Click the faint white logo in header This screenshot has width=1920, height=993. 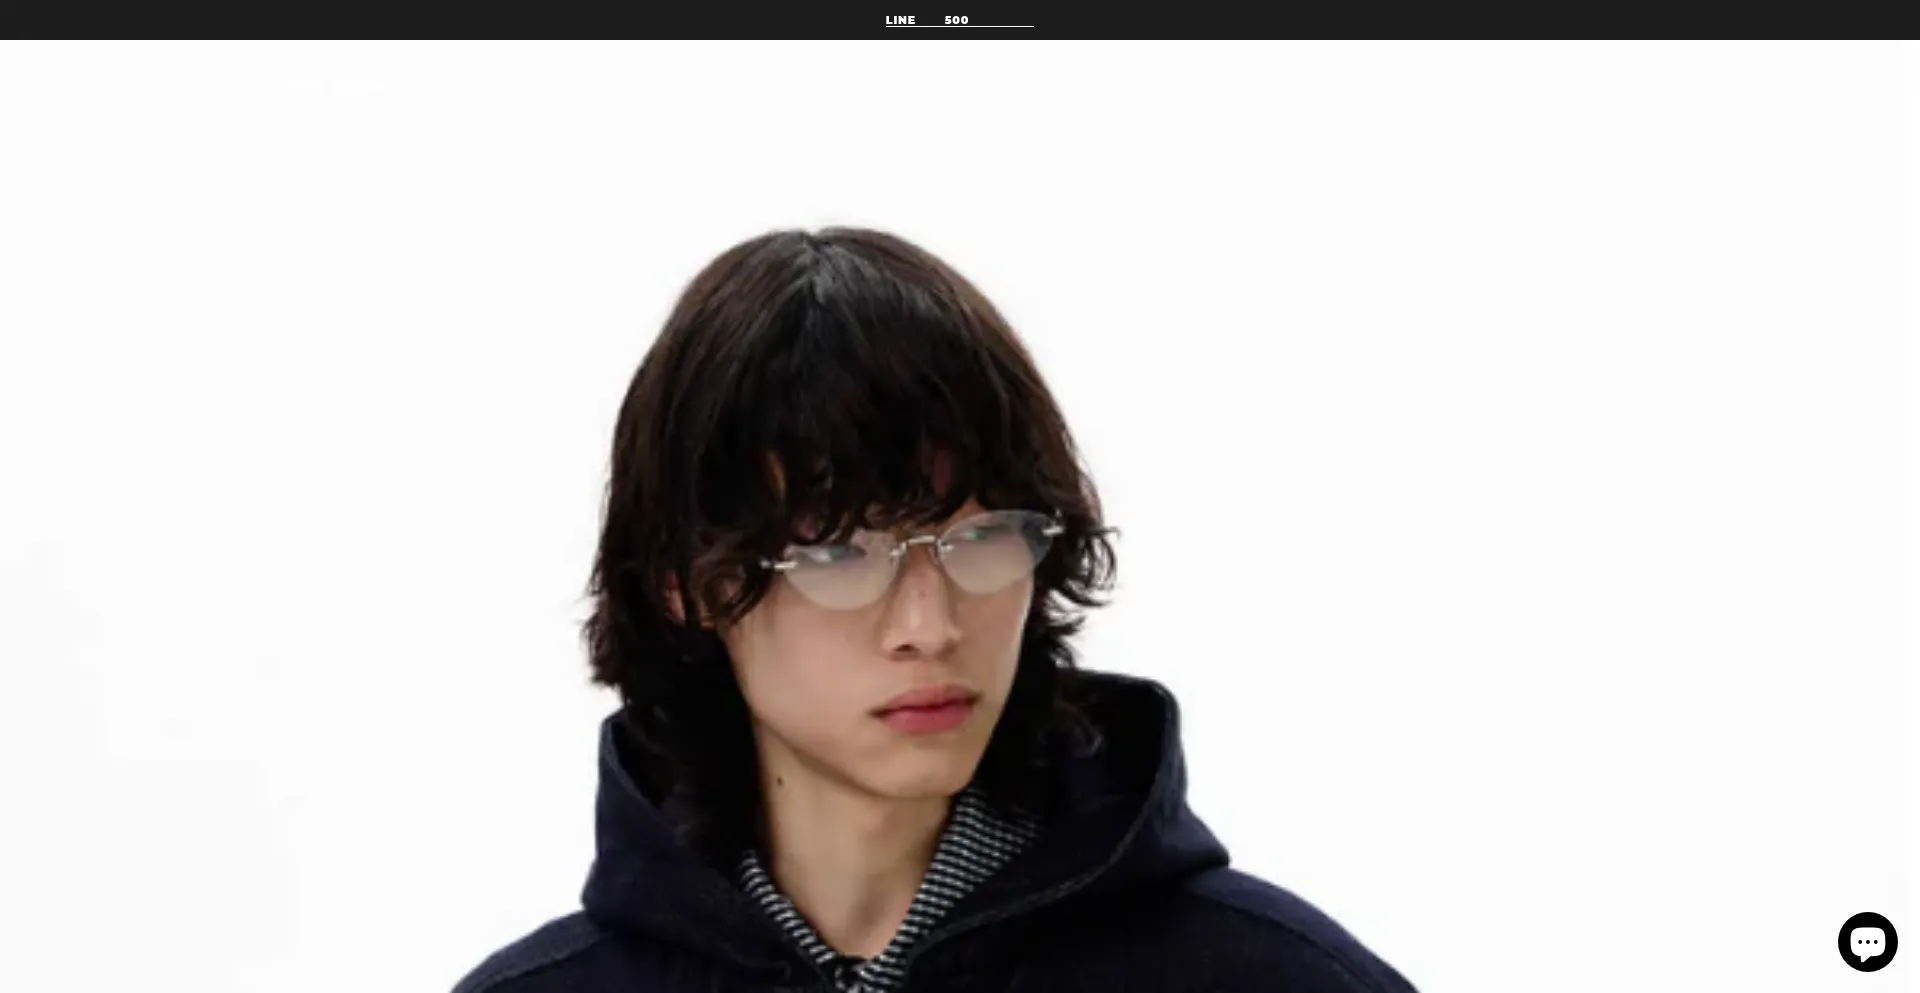click(x=333, y=87)
